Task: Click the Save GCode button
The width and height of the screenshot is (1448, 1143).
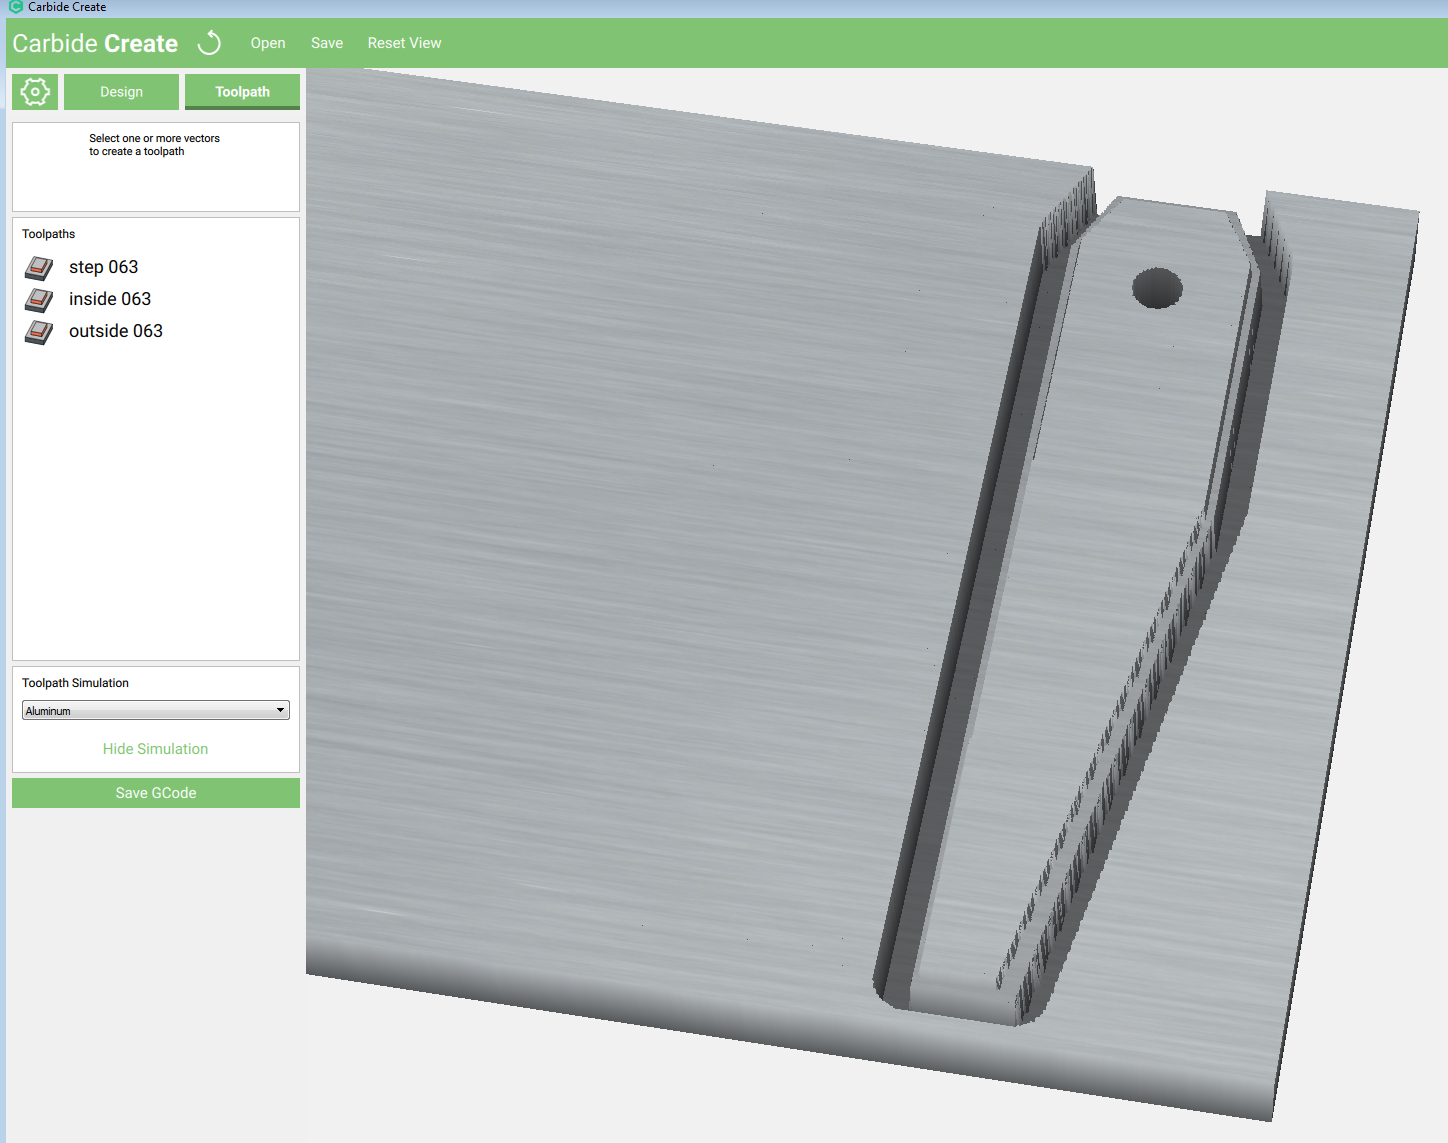Action: pyautogui.click(x=156, y=793)
